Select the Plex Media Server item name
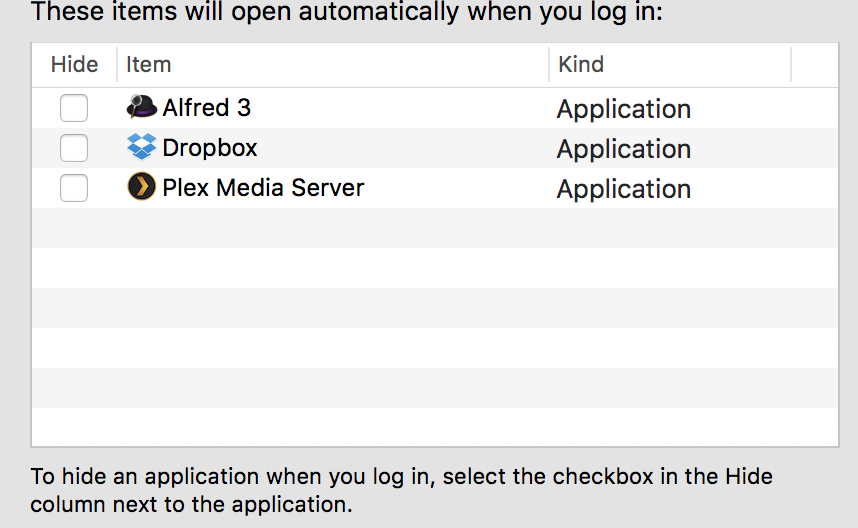This screenshot has width=858, height=528. pos(263,188)
